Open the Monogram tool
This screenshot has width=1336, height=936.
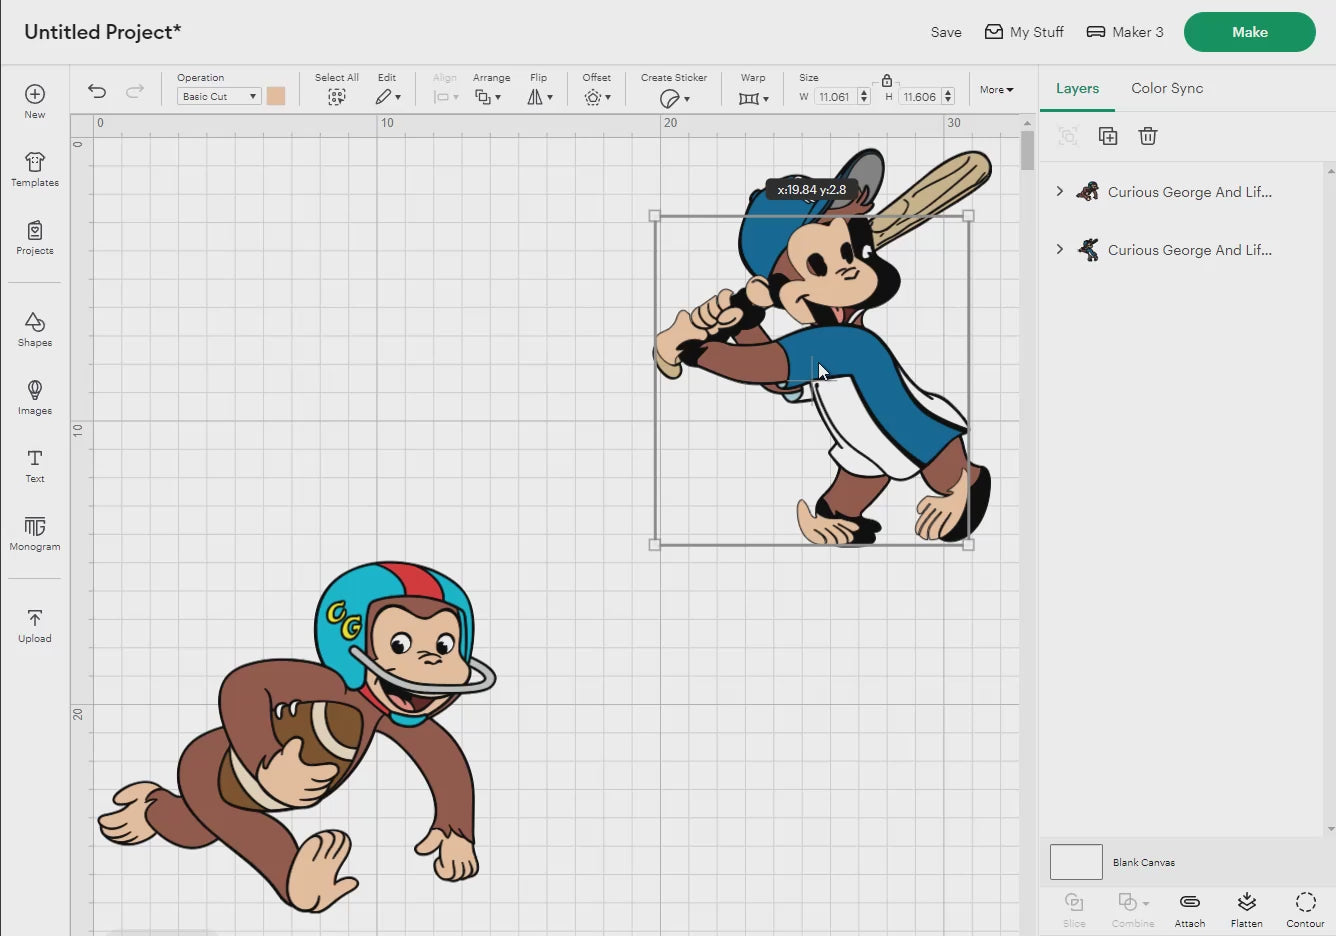pyautogui.click(x=35, y=533)
